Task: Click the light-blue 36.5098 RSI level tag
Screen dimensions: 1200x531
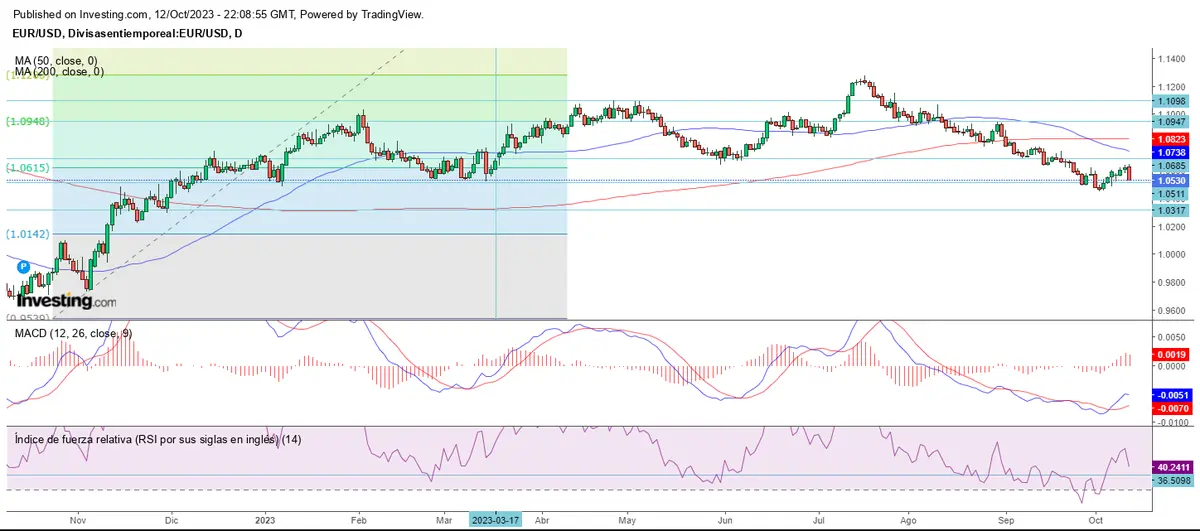Action: pos(1168,480)
